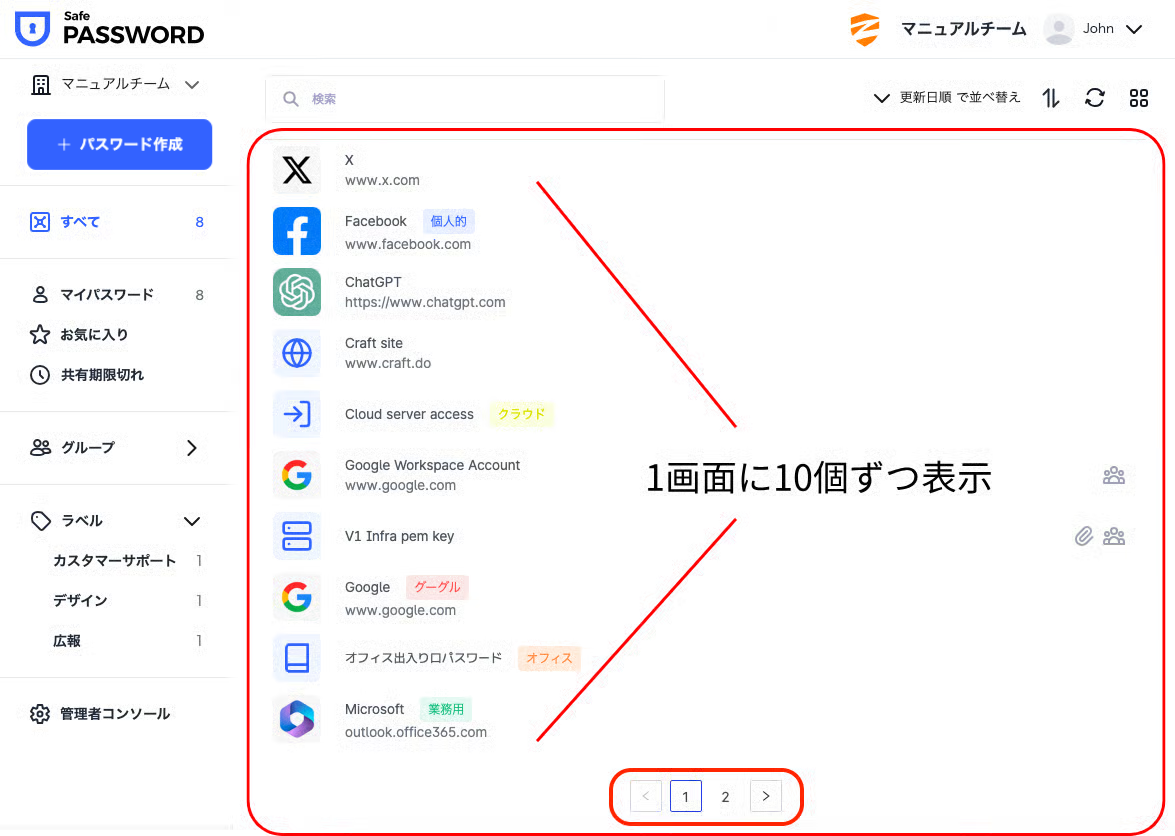Click the 検索 search field
The image size is (1175, 836).
coord(465,99)
